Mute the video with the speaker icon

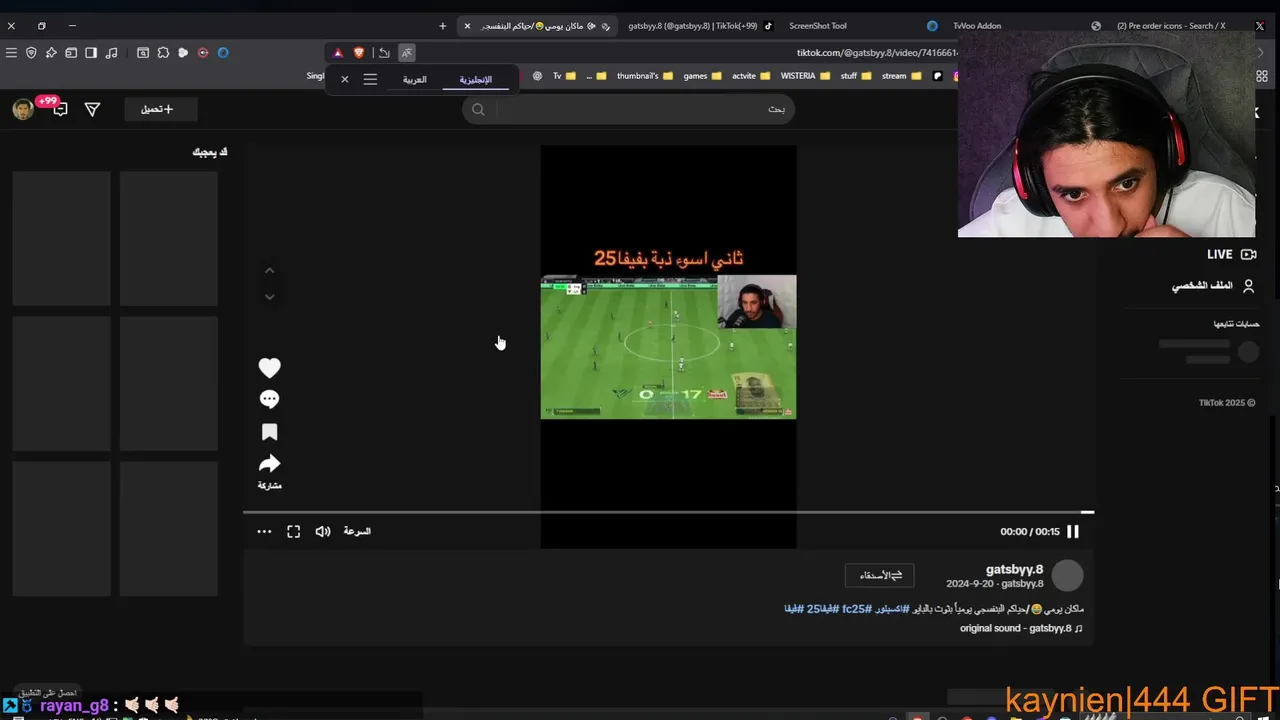pyautogui.click(x=323, y=532)
